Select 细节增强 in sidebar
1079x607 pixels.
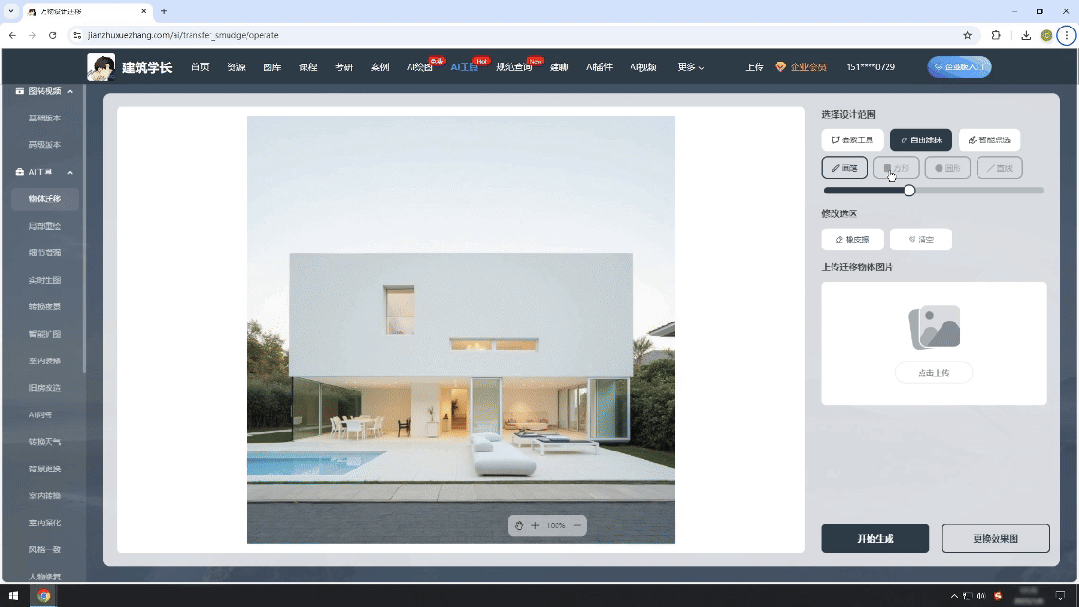[x=45, y=253]
